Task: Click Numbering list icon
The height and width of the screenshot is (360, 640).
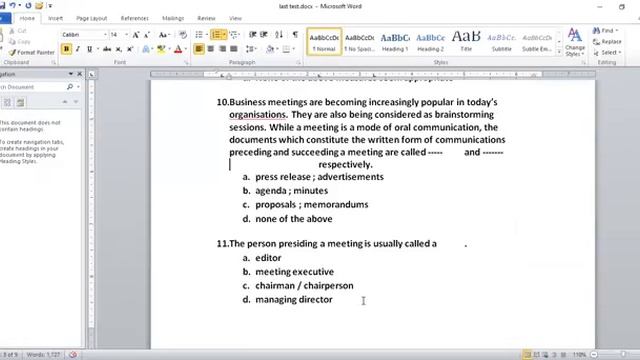Action: 216,35
